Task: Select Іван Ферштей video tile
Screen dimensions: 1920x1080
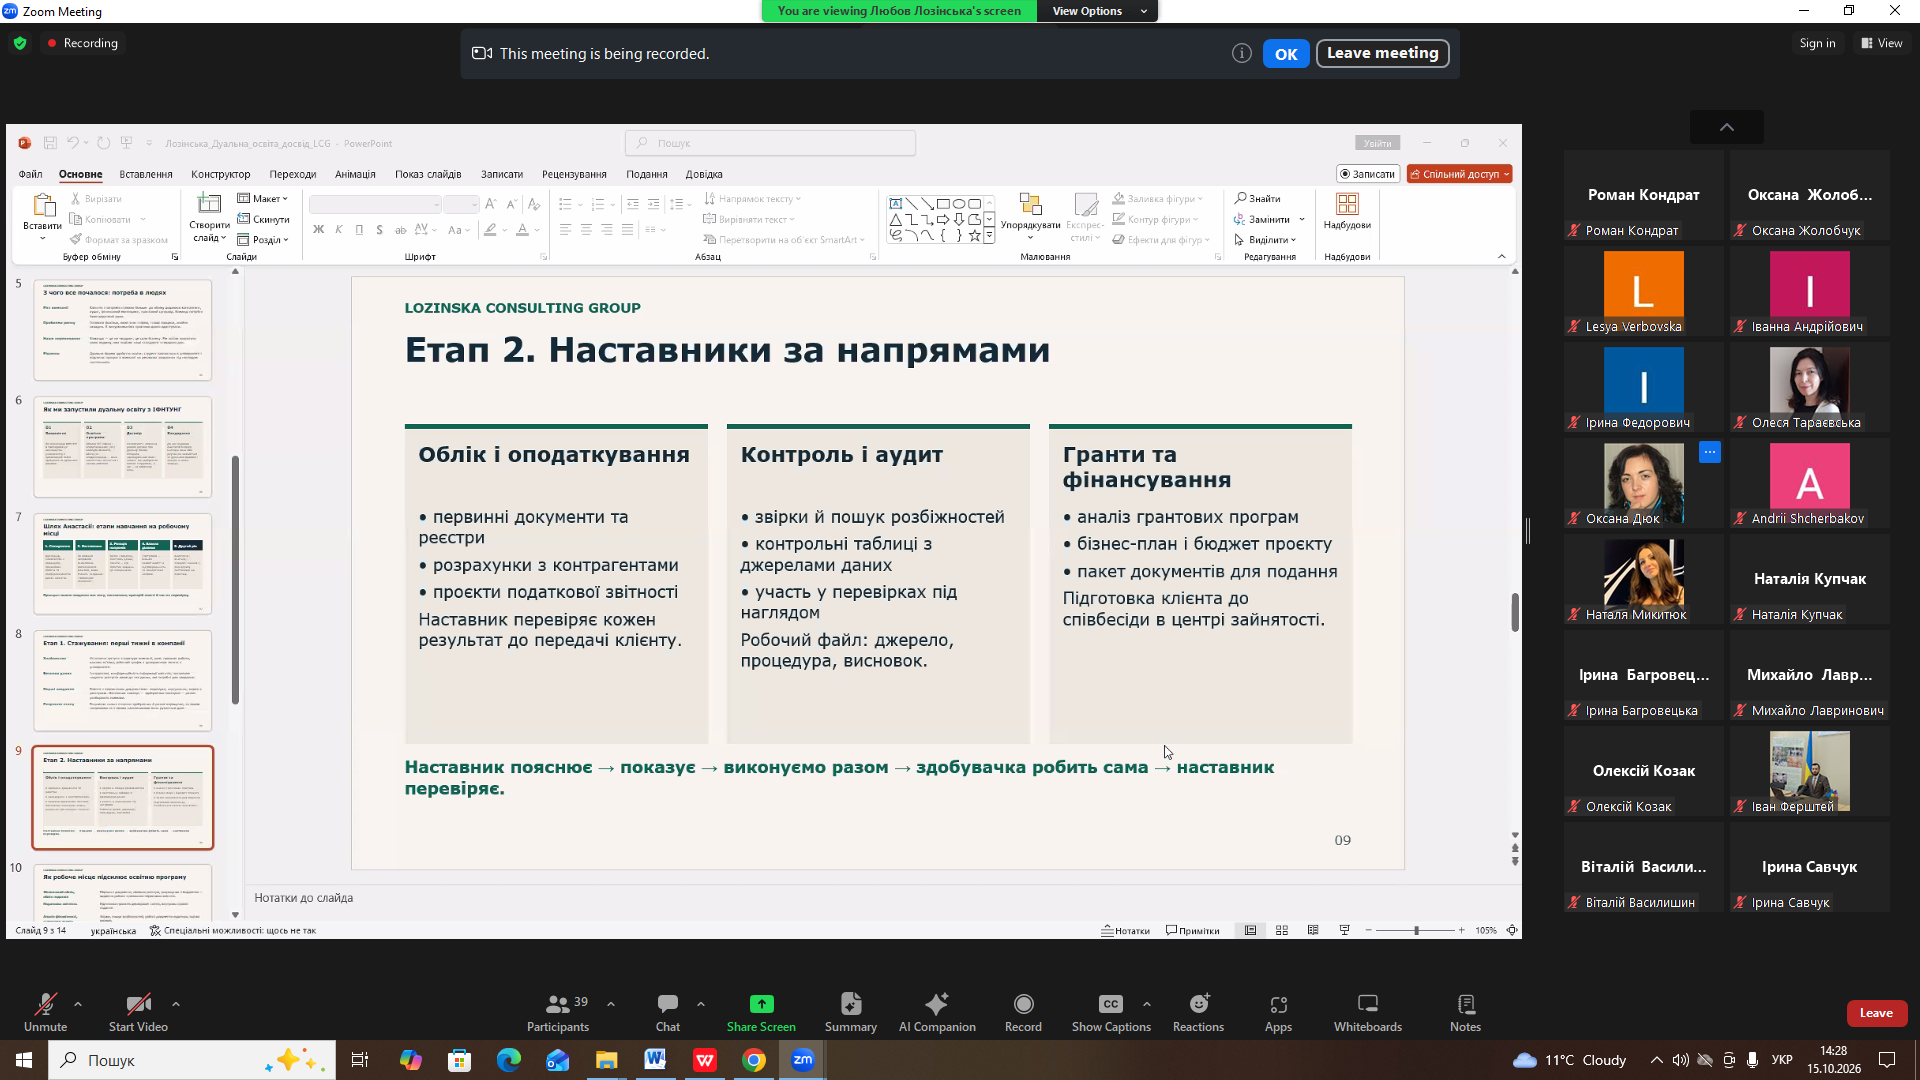Action: pos(1809,773)
